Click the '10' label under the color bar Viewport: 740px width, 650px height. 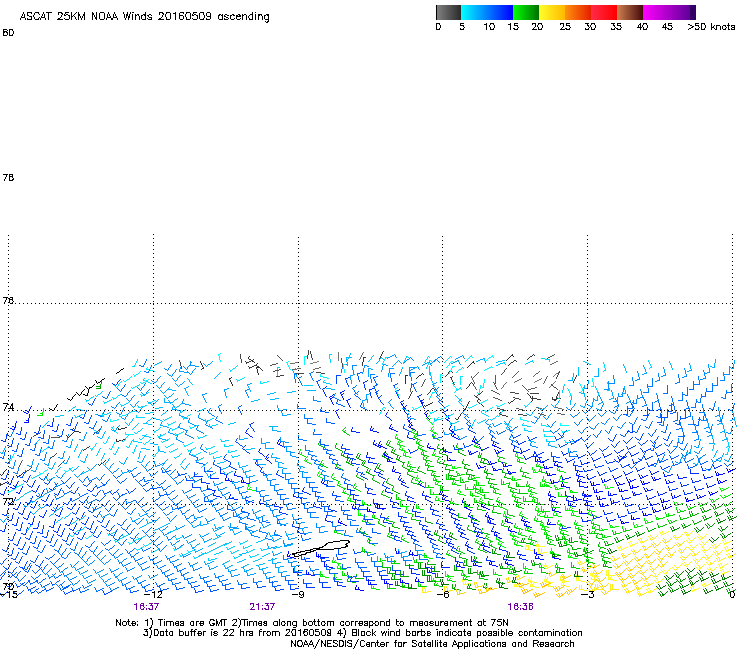(x=489, y=27)
